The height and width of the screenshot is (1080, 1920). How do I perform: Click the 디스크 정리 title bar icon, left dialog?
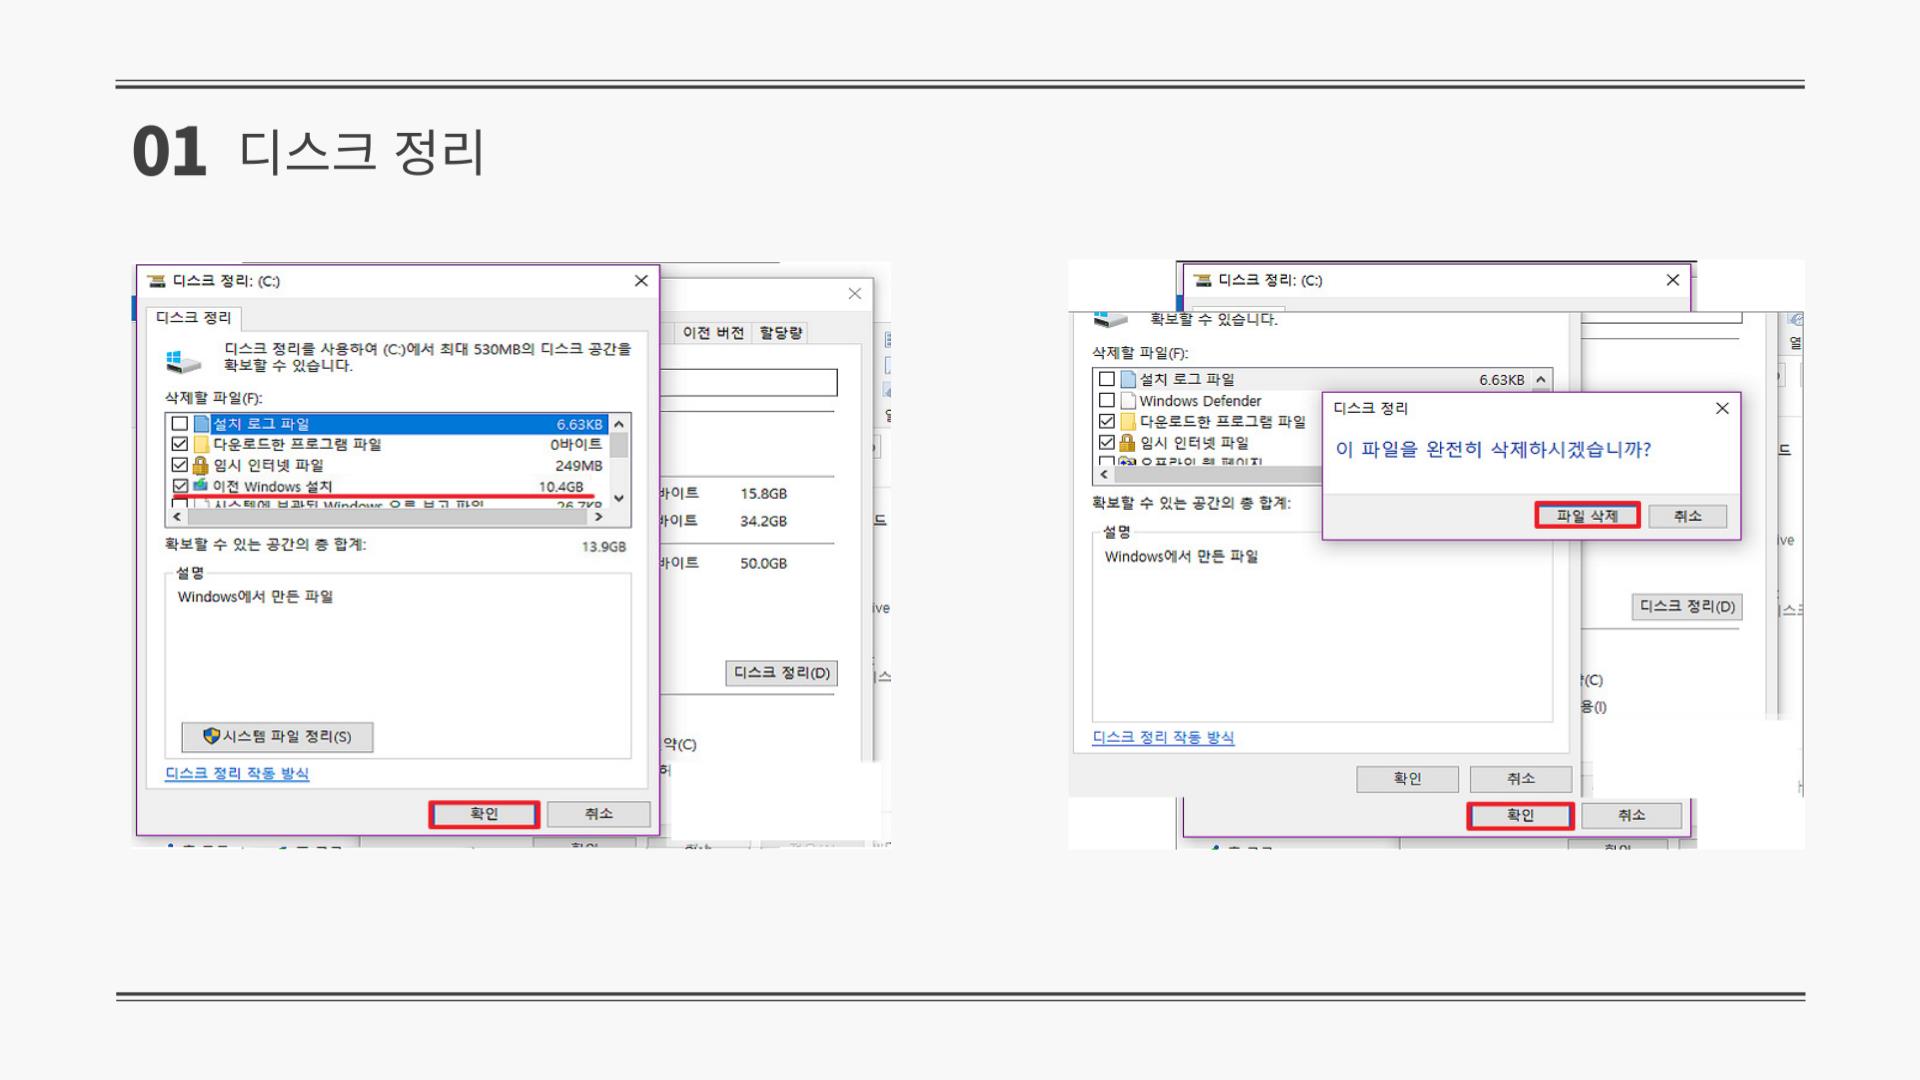click(156, 281)
